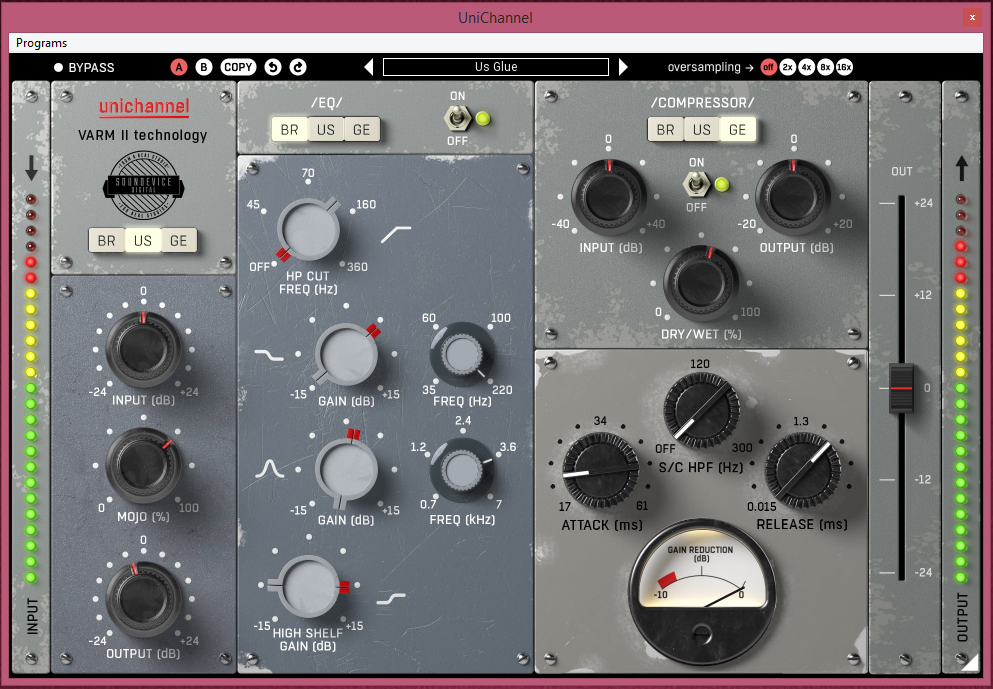The height and width of the screenshot is (689, 993).
Task: Click the ATTACK (ms) knob
Action: click(601, 471)
